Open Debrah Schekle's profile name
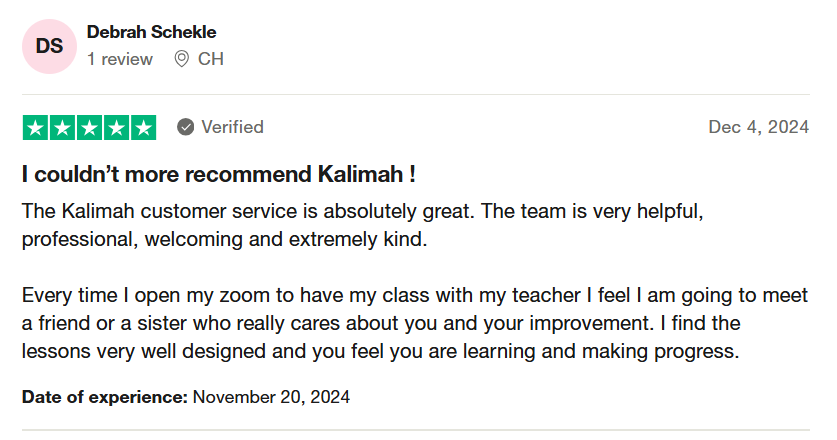The image size is (837, 440). click(x=152, y=32)
